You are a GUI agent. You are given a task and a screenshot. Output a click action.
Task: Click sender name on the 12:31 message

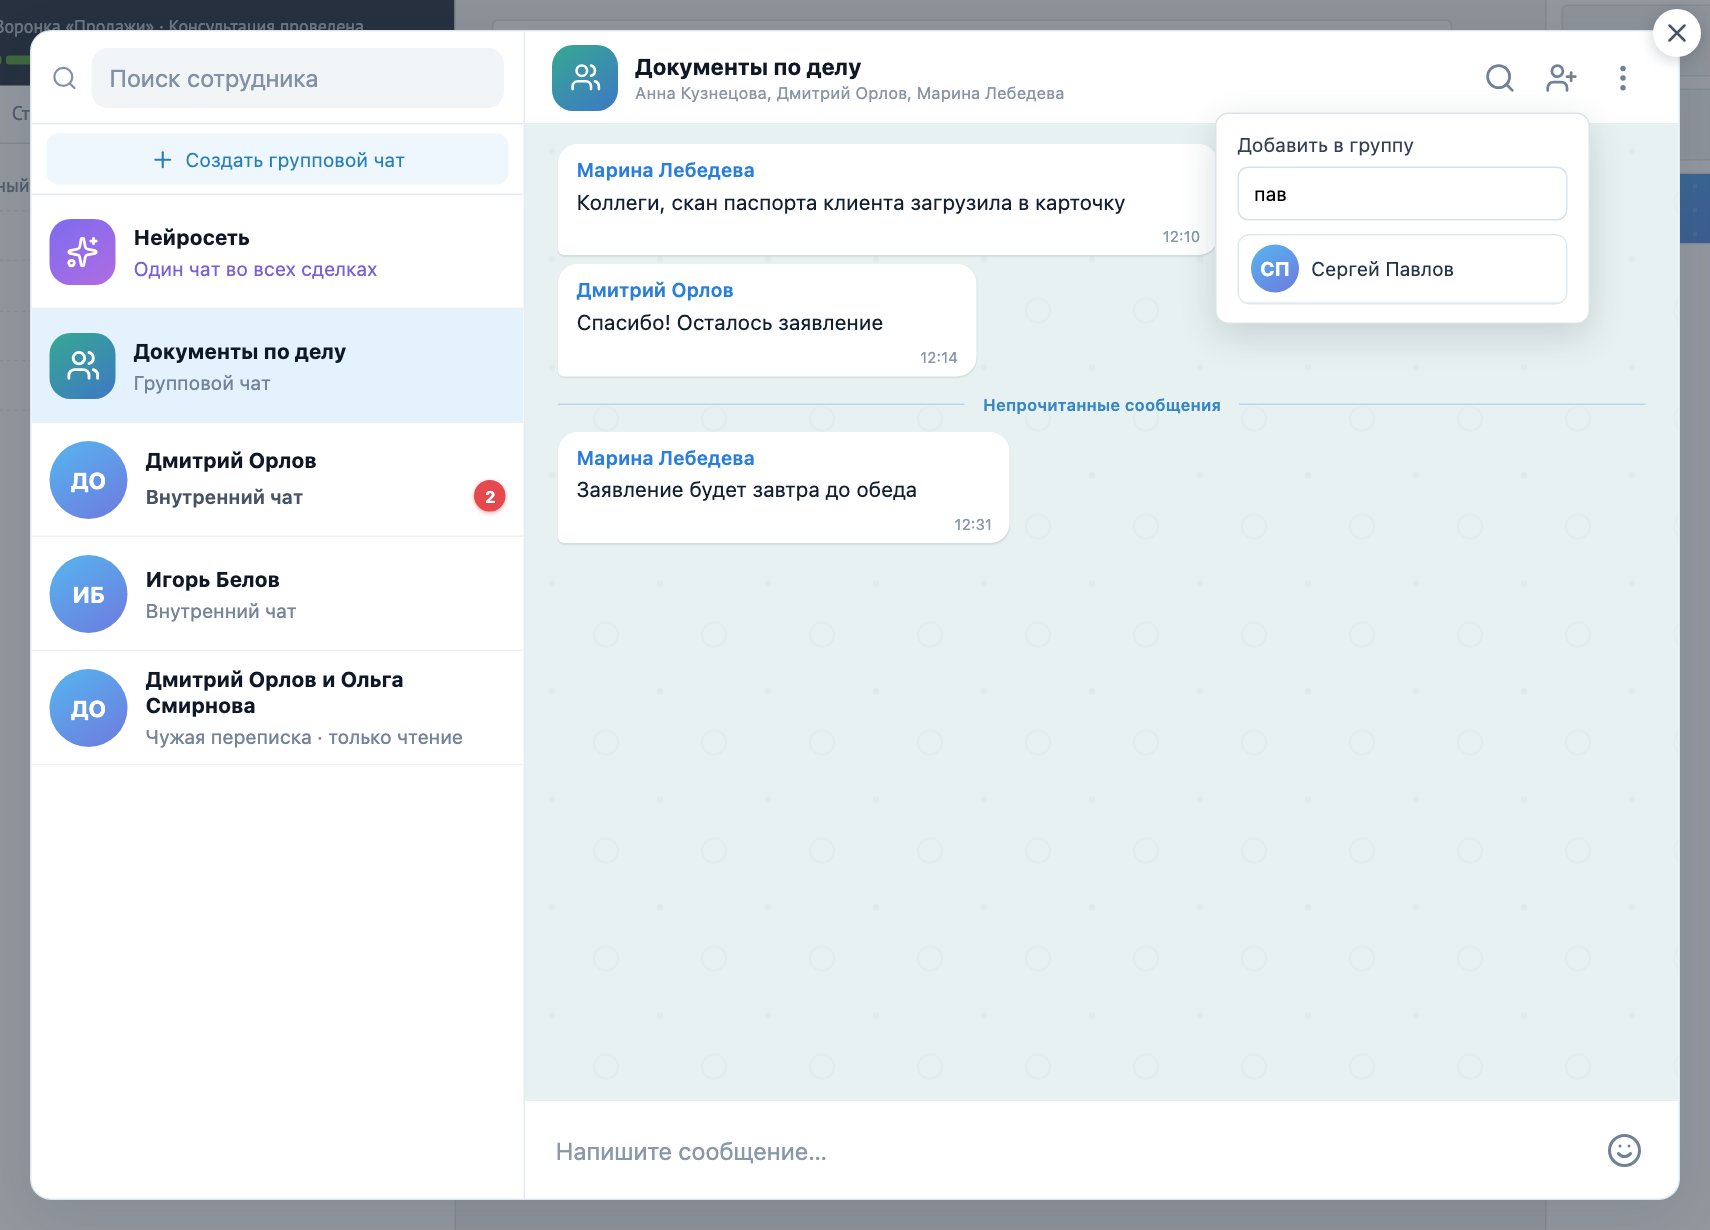(x=665, y=458)
